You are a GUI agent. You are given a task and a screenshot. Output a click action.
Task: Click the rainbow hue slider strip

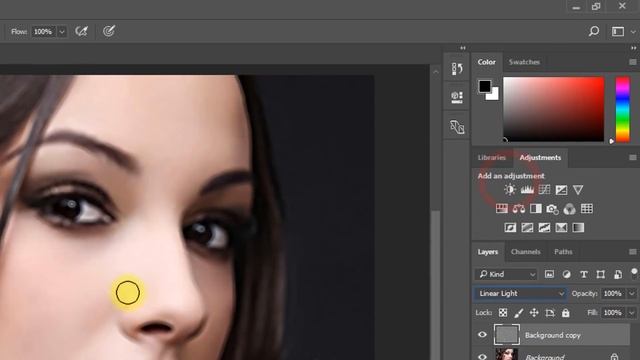pyautogui.click(x=622, y=109)
